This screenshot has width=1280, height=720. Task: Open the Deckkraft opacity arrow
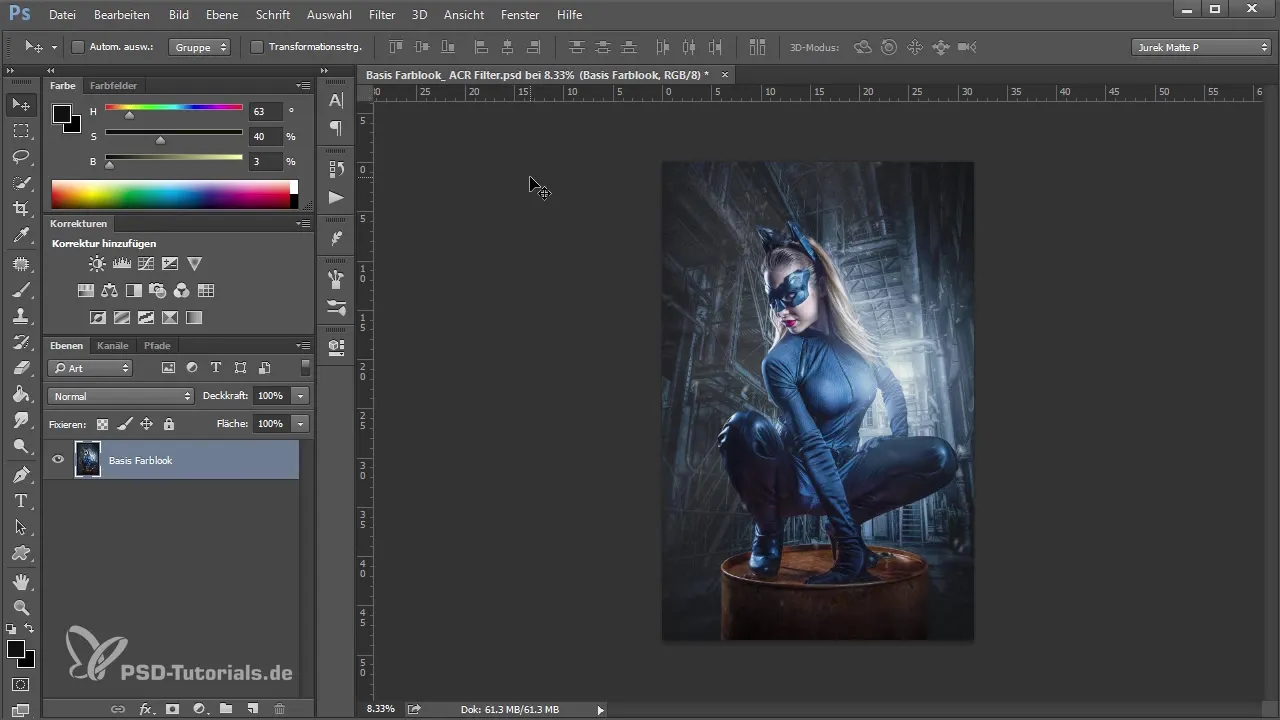pyautogui.click(x=300, y=396)
